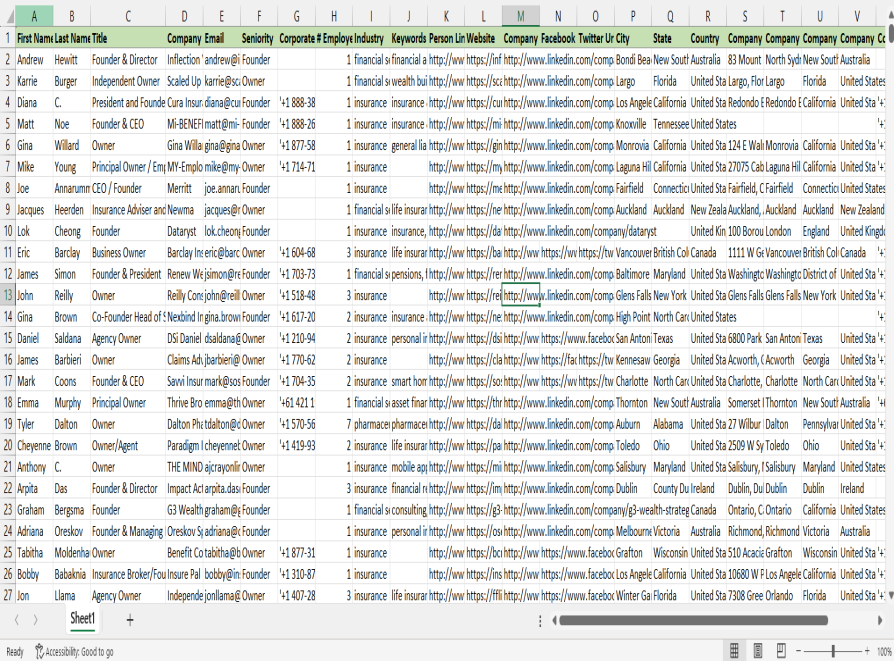Click the horizontal scrollbar thumb

690,620
